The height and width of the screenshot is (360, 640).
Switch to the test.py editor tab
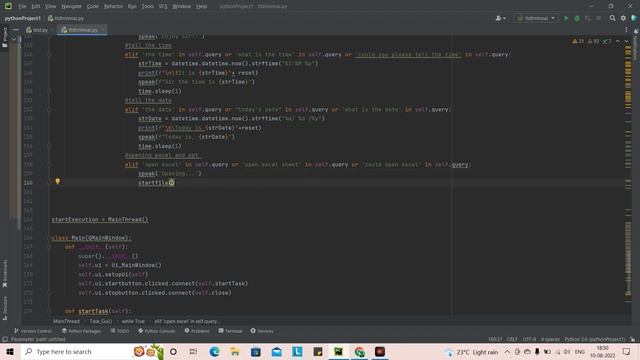click(37, 30)
